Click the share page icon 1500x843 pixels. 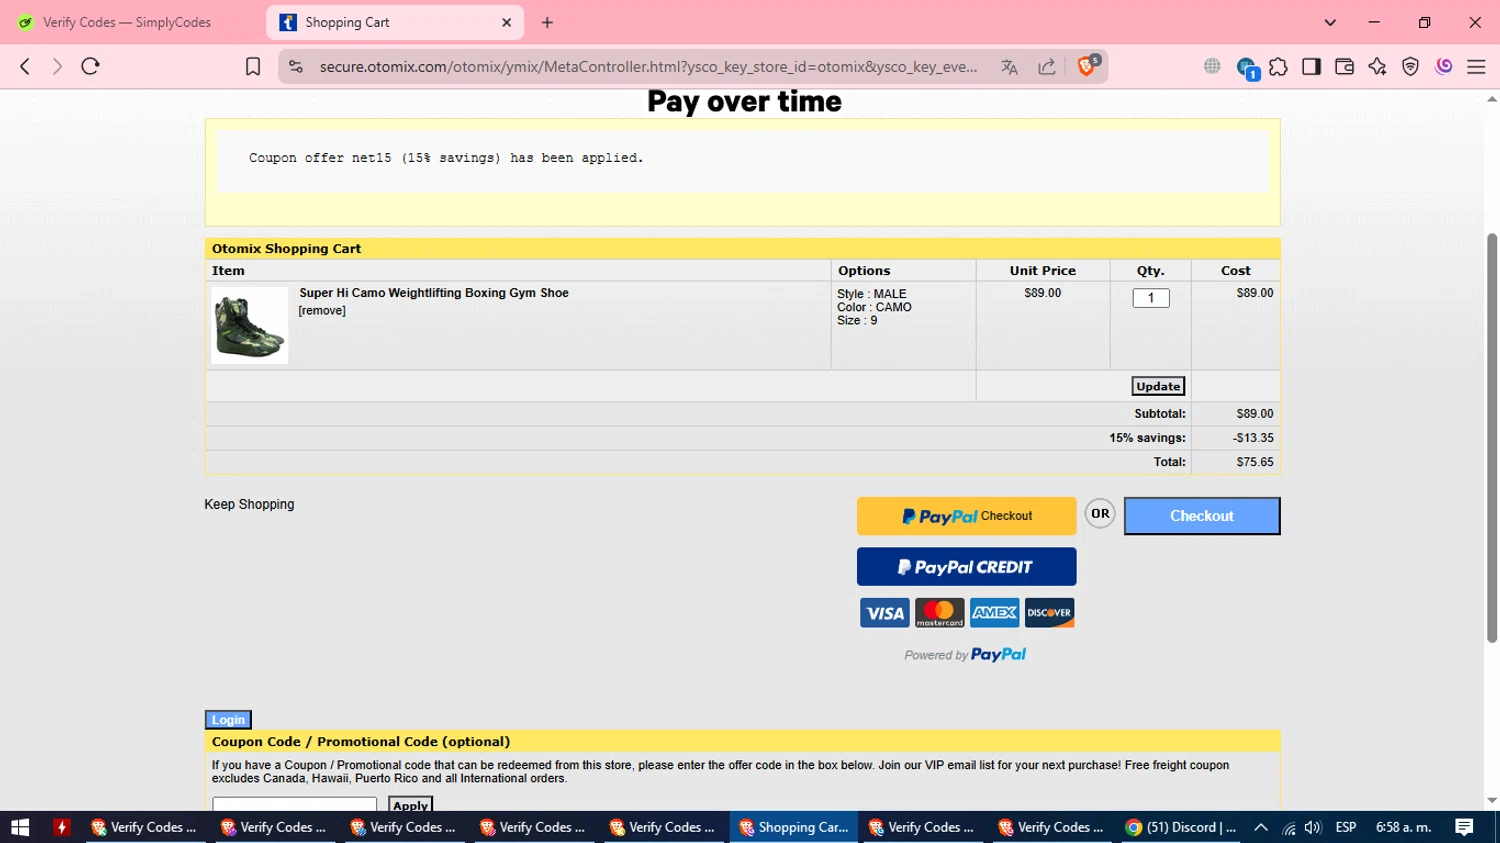click(x=1047, y=67)
